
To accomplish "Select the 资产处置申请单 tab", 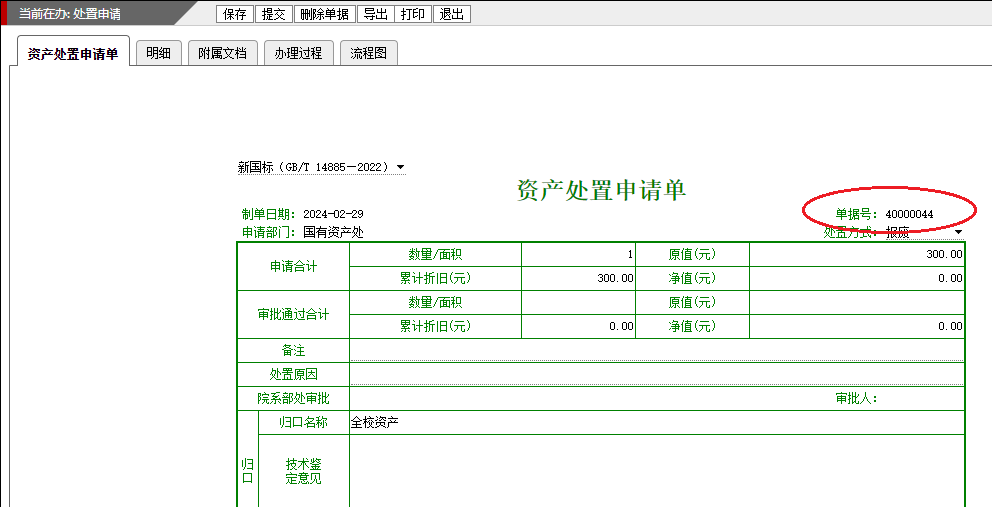I will (x=73, y=54).
